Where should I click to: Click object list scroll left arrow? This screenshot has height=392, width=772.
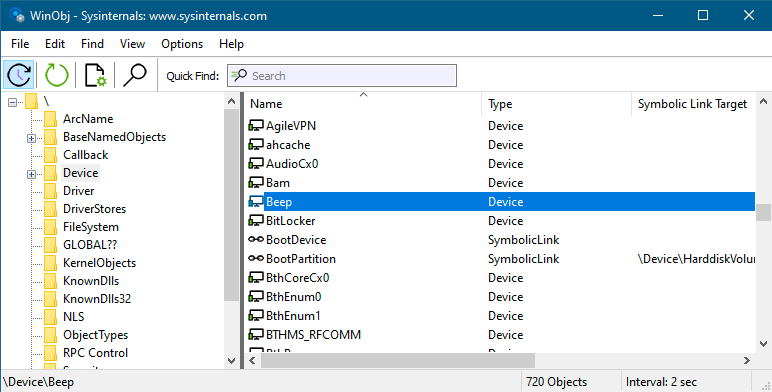tap(253, 360)
